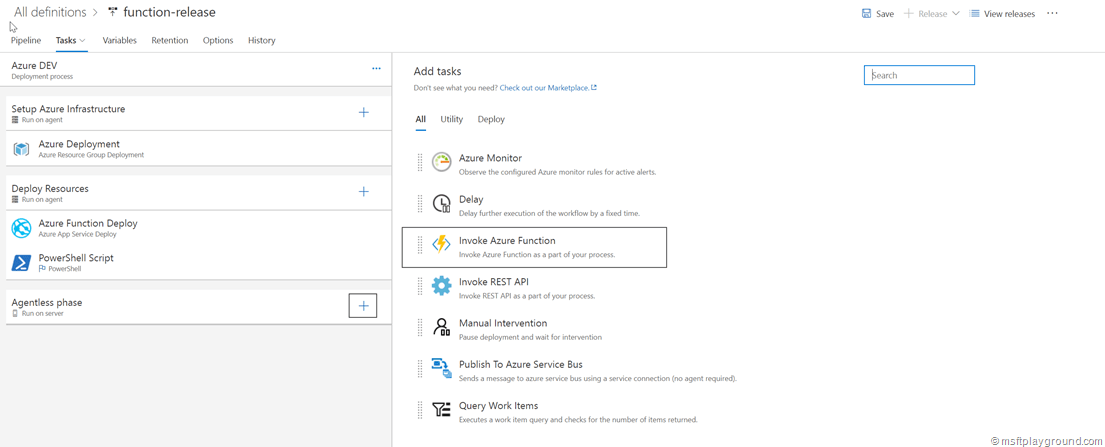
Task: Select Setup Azure Infrastructure phase title
Action: pos(68,109)
